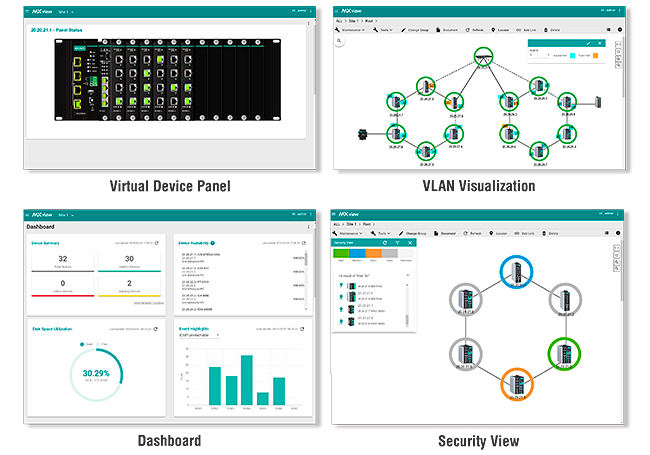Viewport: 650px width, 455px height.
Task: Confirm VLAN panel with checkmark icon
Action: tap(588, 43)
